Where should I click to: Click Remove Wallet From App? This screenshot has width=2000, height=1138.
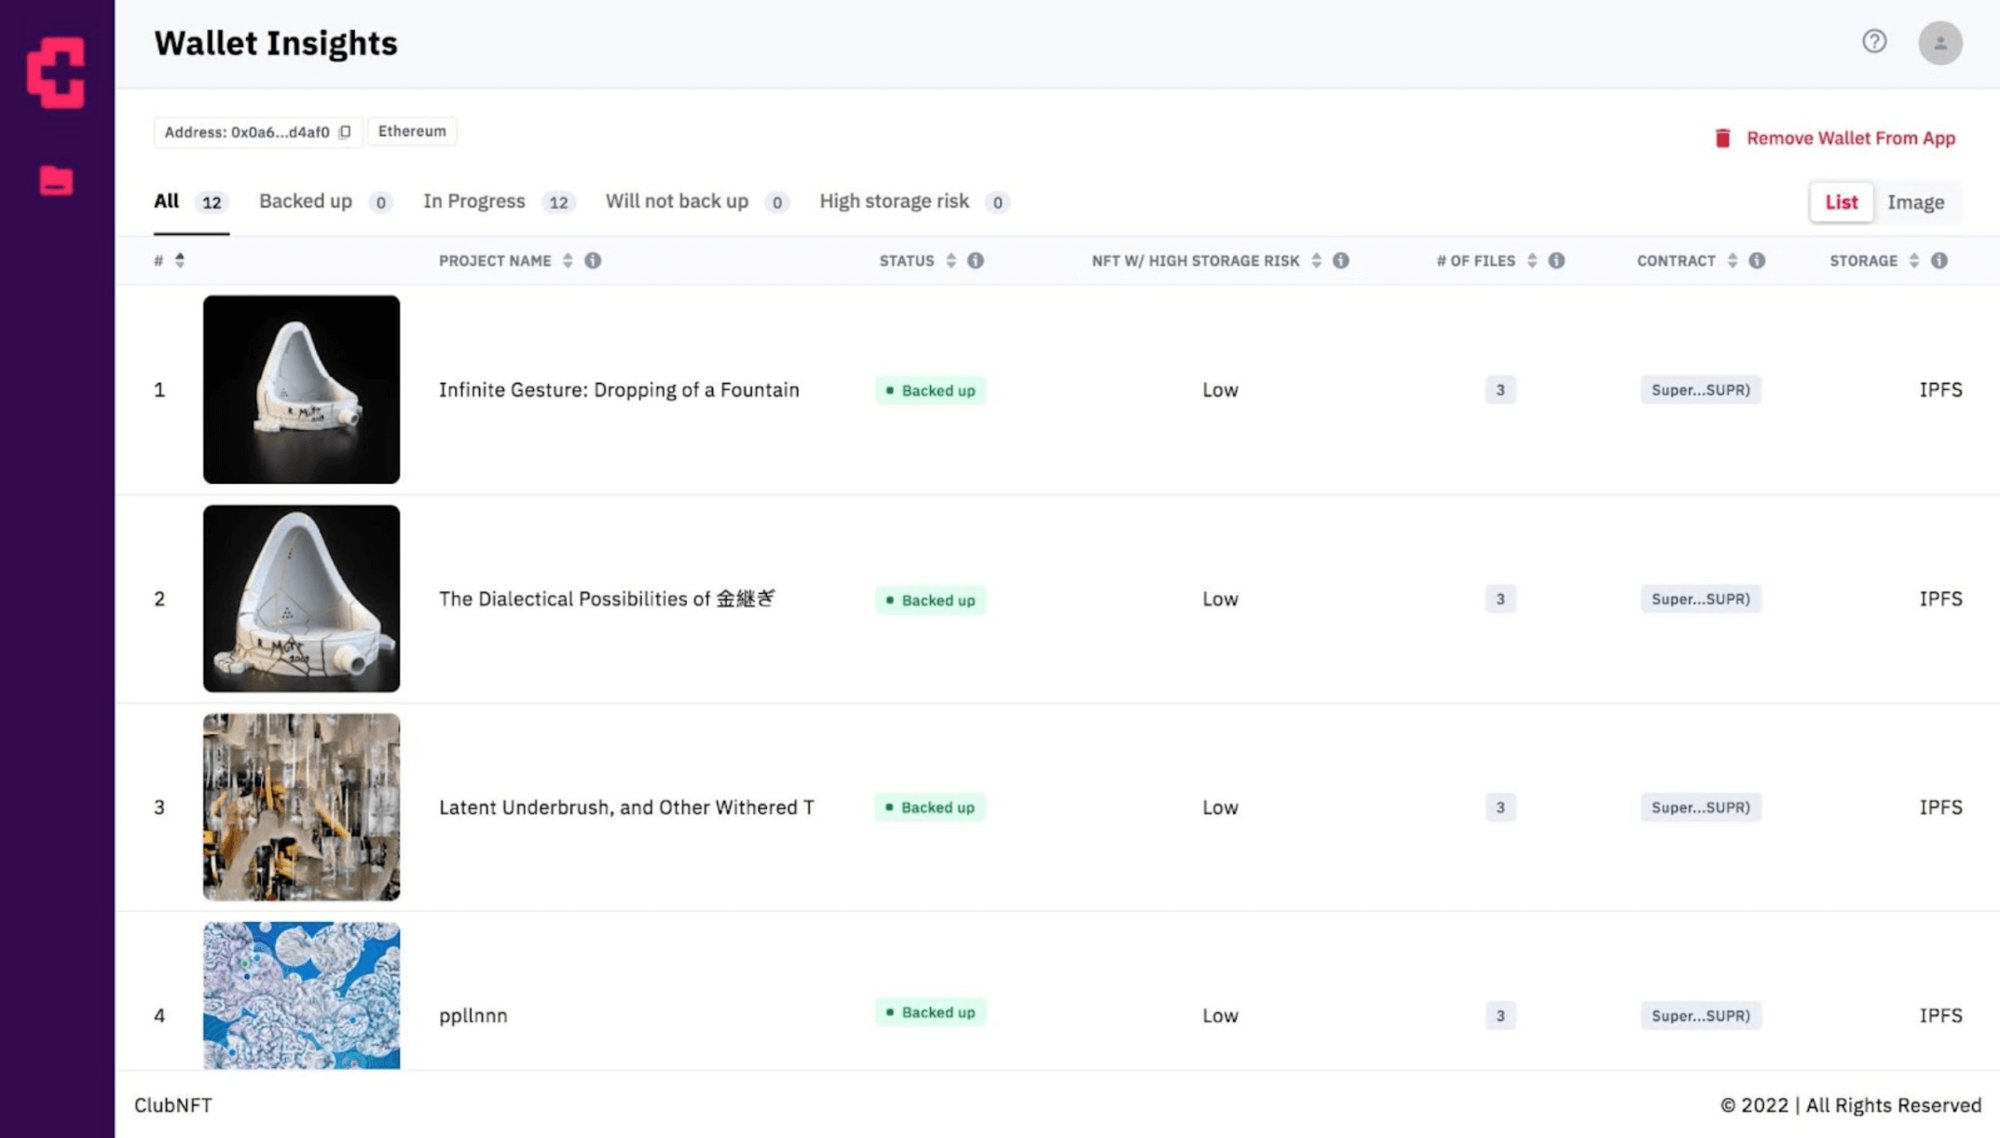click(x=1850, y=138)
